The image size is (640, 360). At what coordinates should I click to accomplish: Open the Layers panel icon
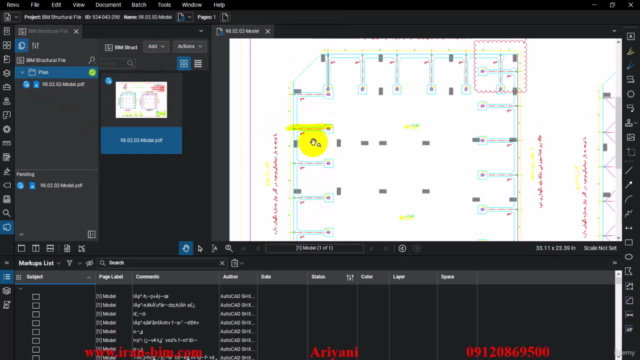pyautogui.click(x=7, y=73)
